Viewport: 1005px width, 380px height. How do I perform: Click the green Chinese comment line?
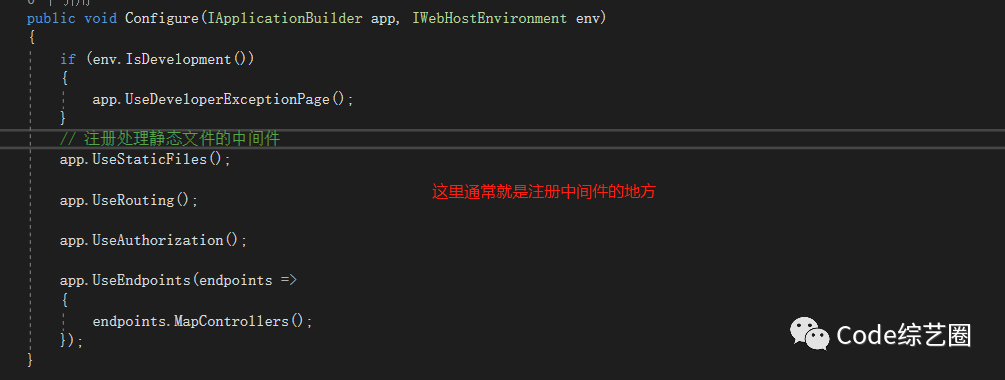coord(170,138)
